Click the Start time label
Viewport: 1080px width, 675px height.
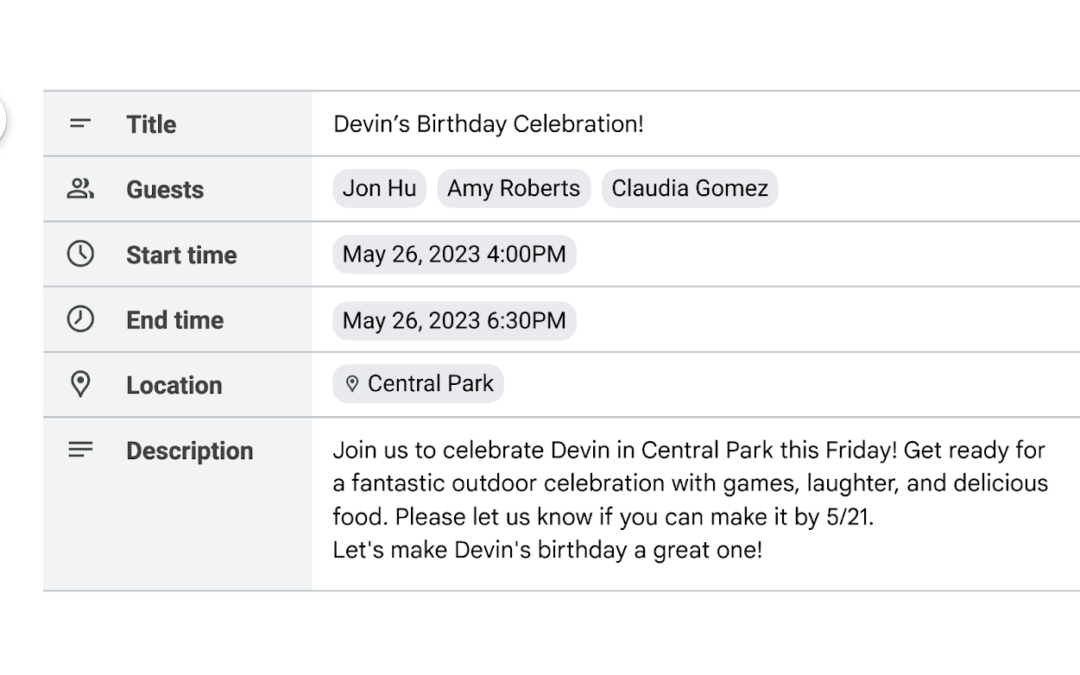tap(182, 255)
